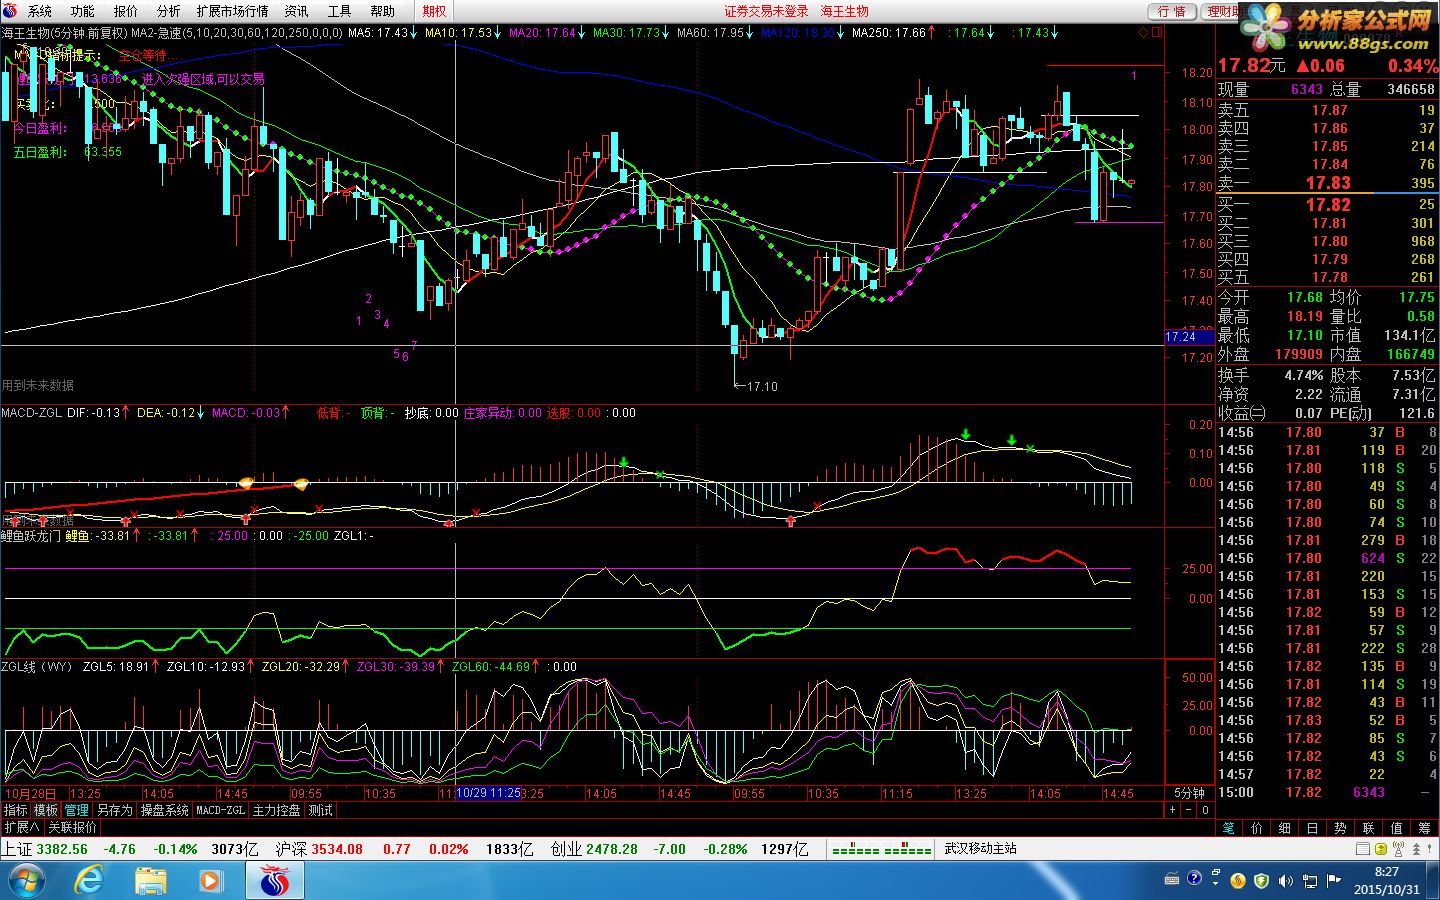Select the 模板 tab

pos(46,810)
